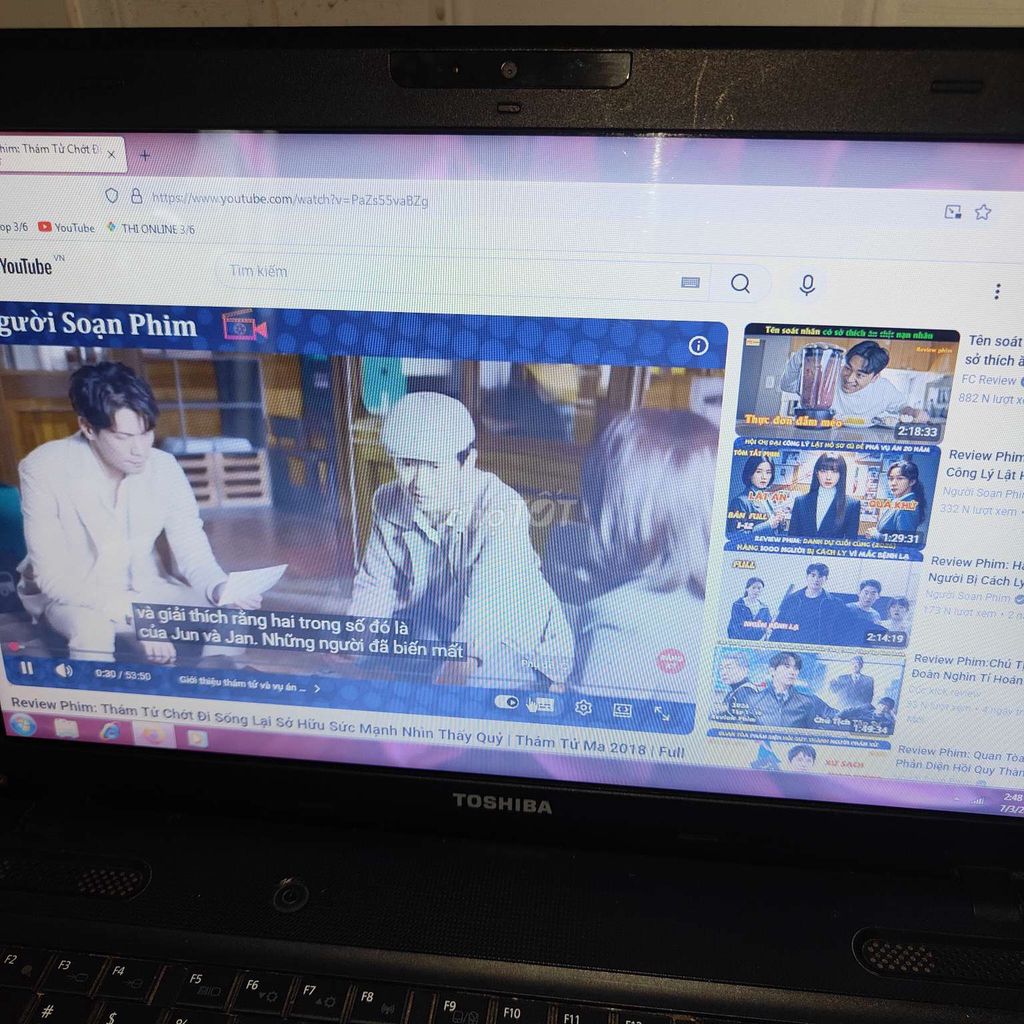Enter fullscreen mode in the player

pos(661,714)
